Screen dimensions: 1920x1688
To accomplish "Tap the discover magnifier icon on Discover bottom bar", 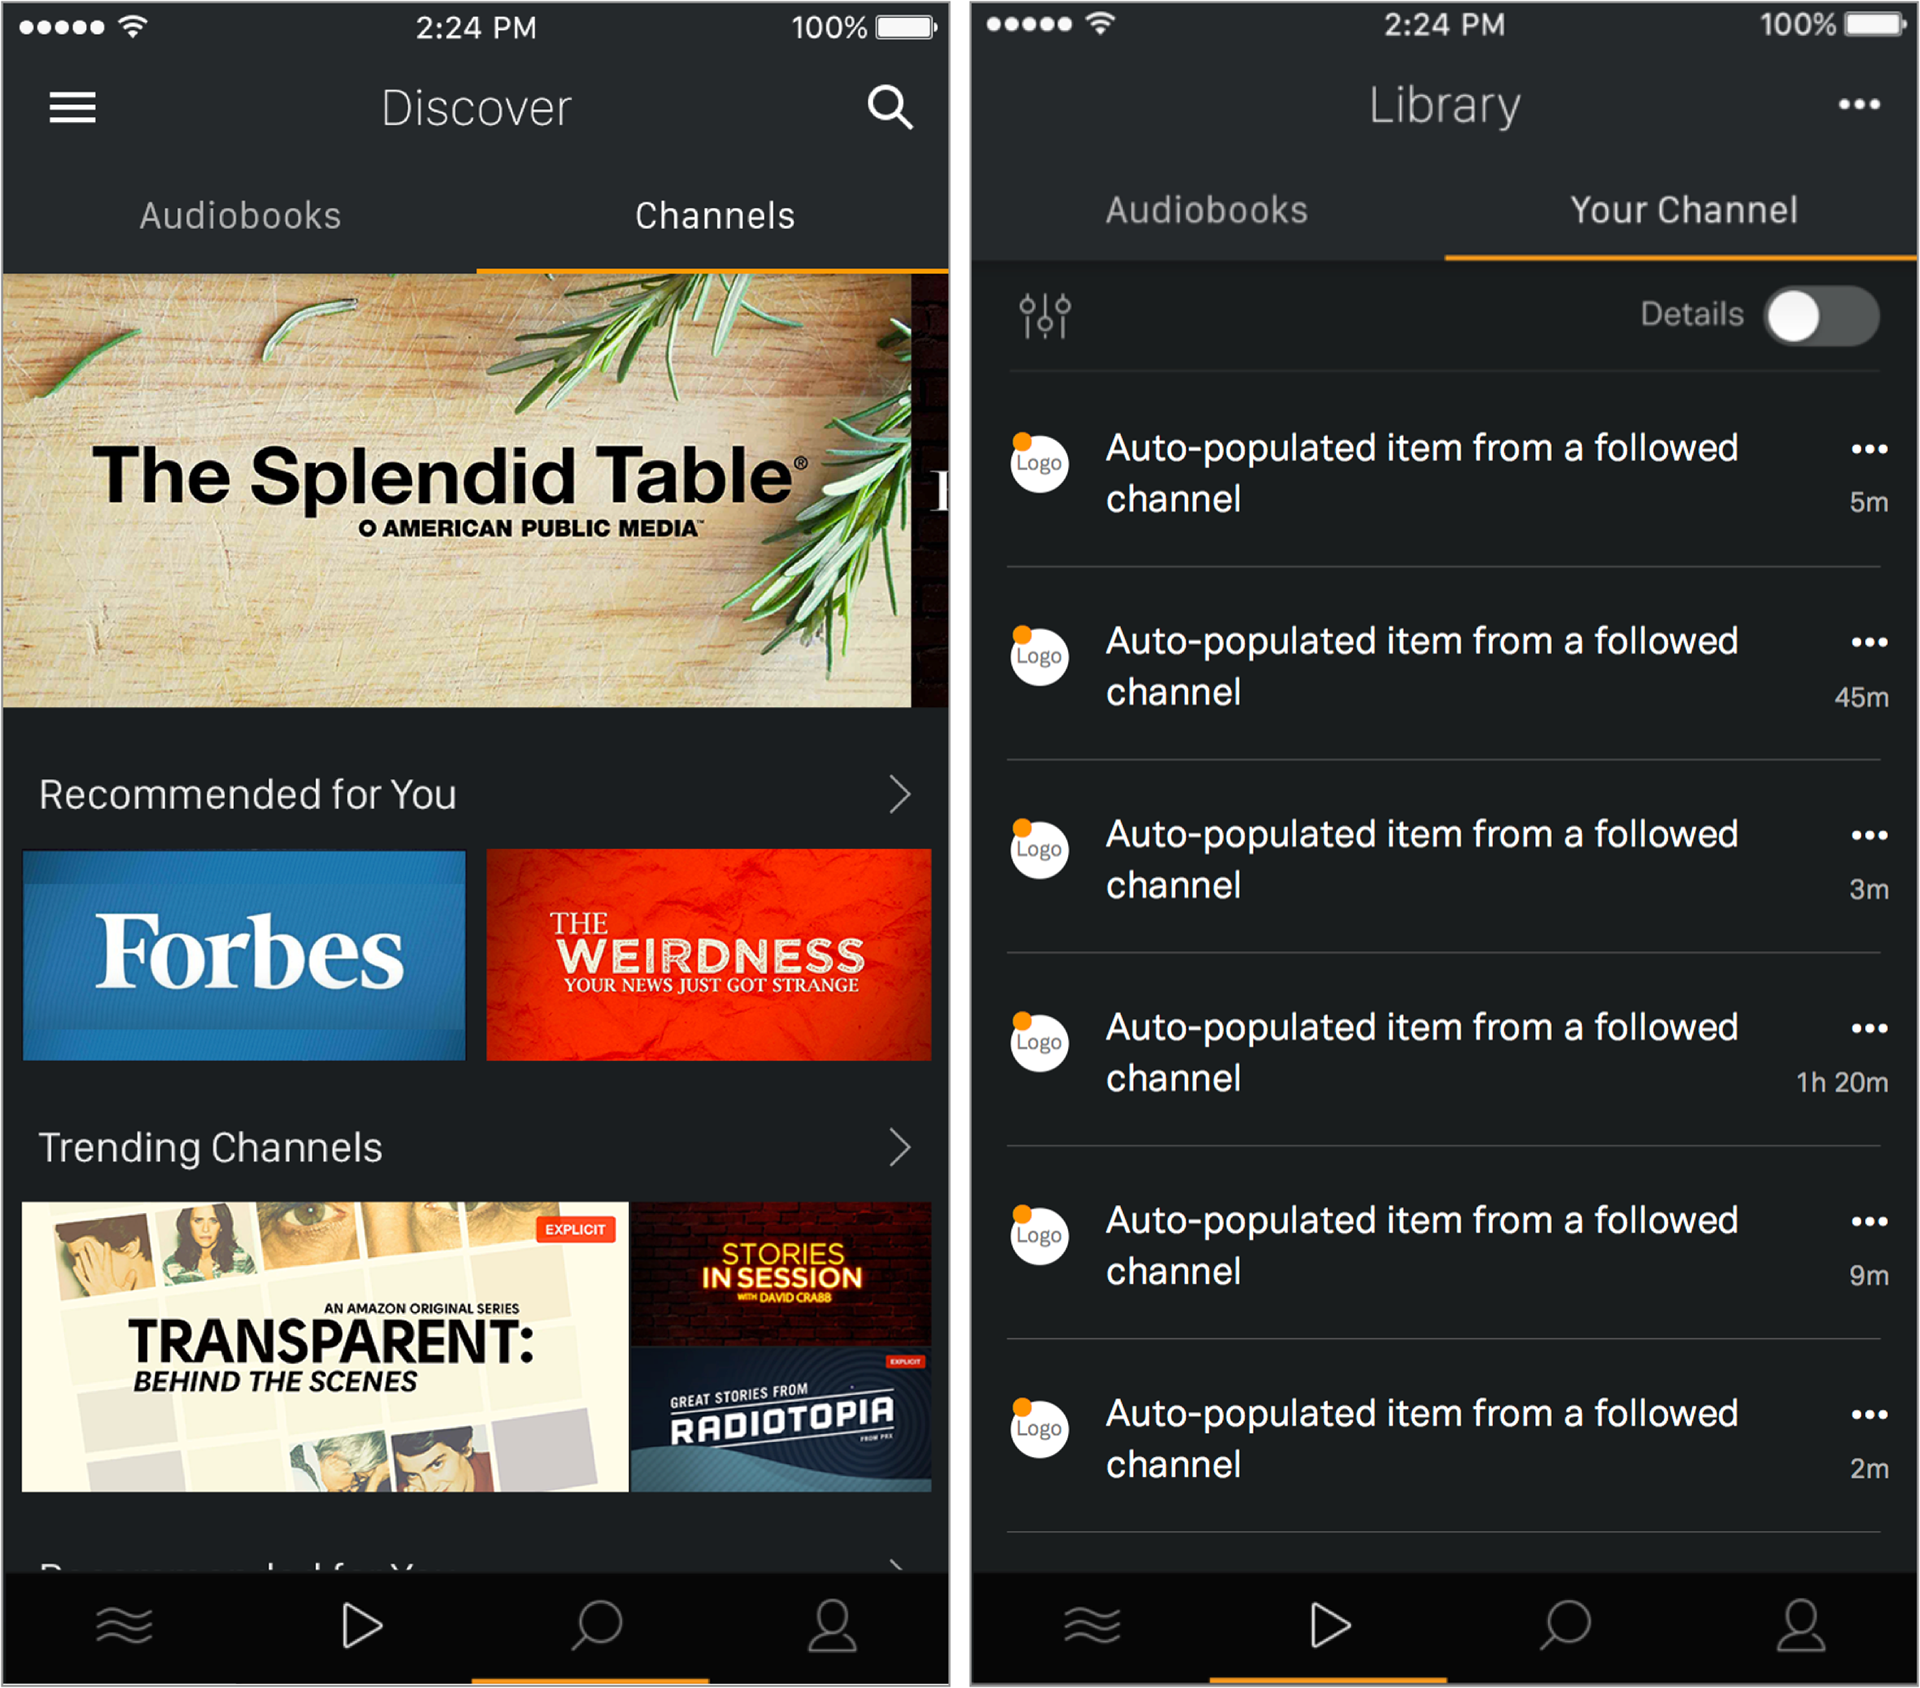I will [597, 1626].
